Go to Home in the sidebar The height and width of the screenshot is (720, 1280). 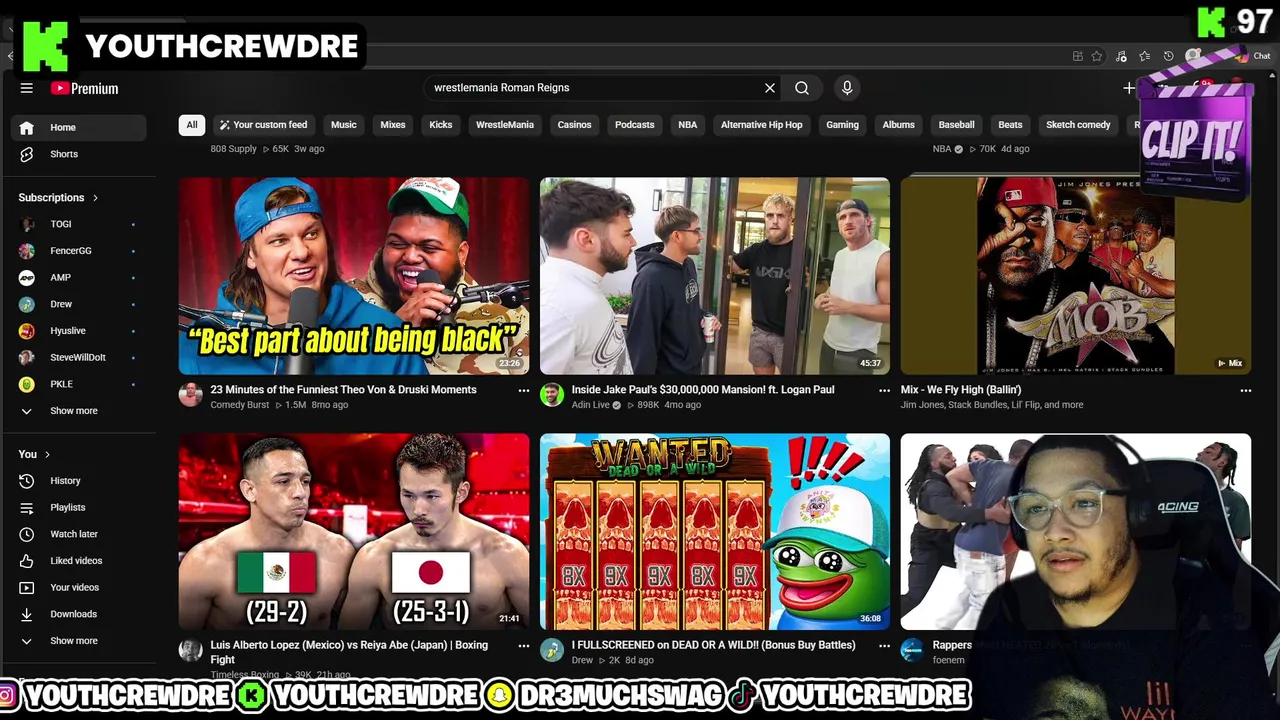[79, 127]
